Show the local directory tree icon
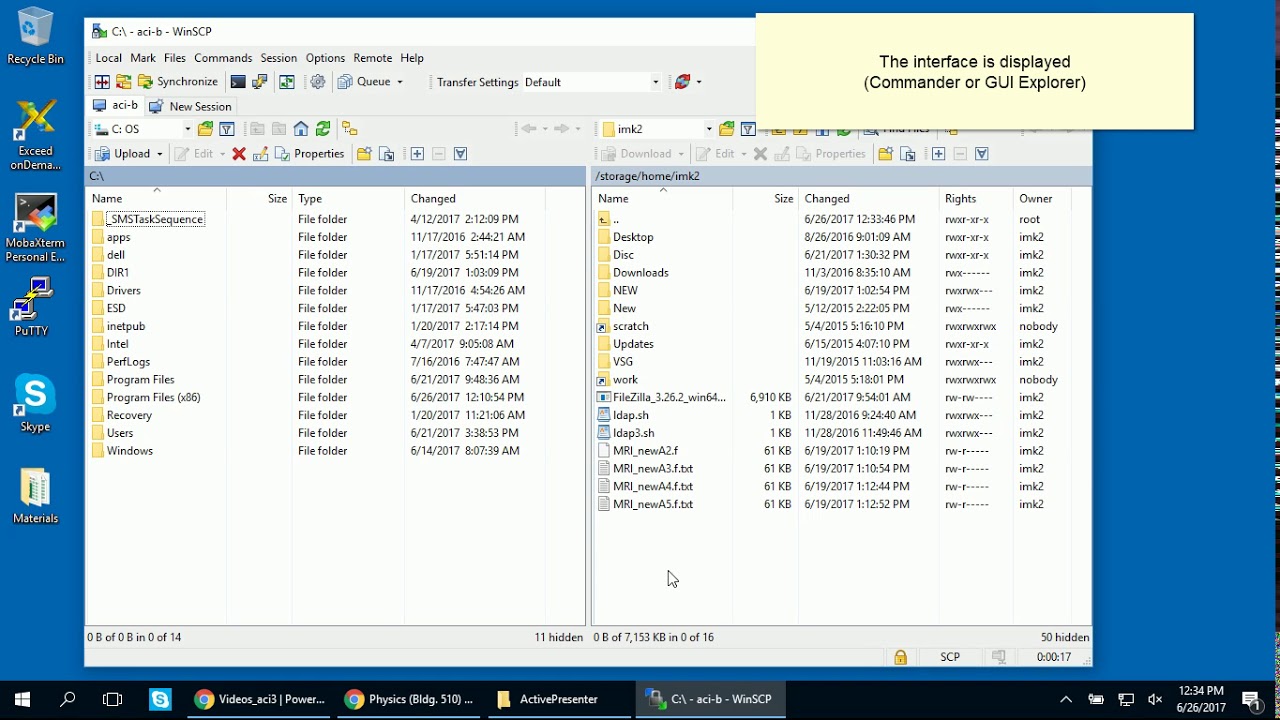Viewport: 1280px width, 720px height. (x=349, y=129)
